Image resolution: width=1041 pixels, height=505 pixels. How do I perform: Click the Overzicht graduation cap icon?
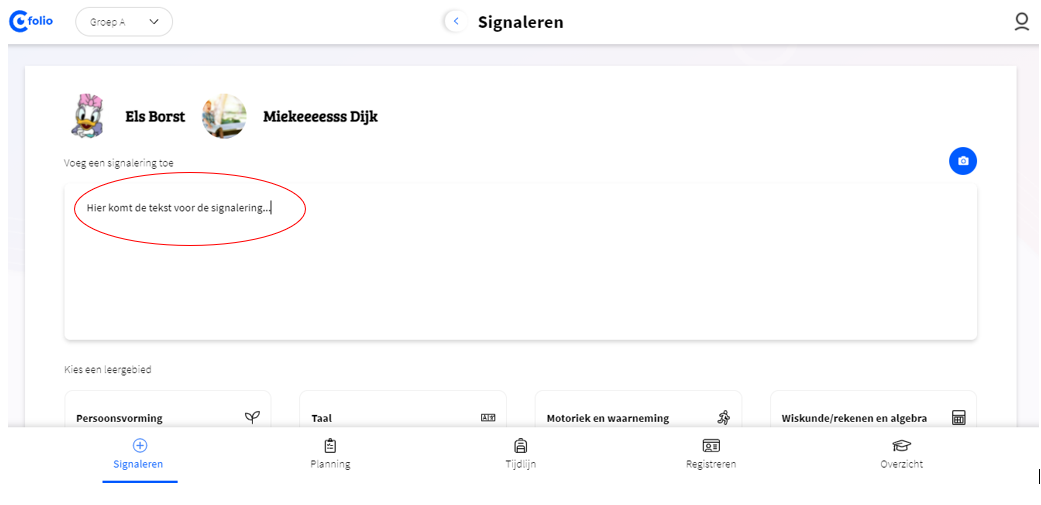[x=902, y=445]
